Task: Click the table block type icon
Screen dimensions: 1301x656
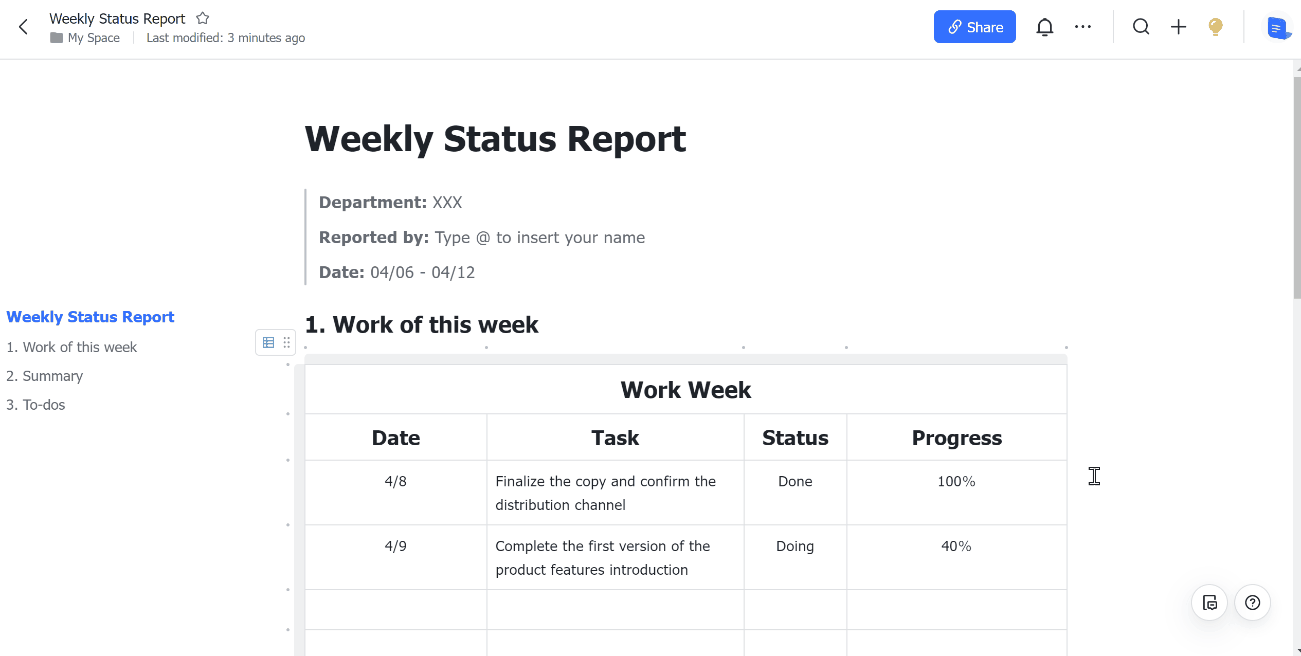Action: pyautogui.click(x=268, y=343)
